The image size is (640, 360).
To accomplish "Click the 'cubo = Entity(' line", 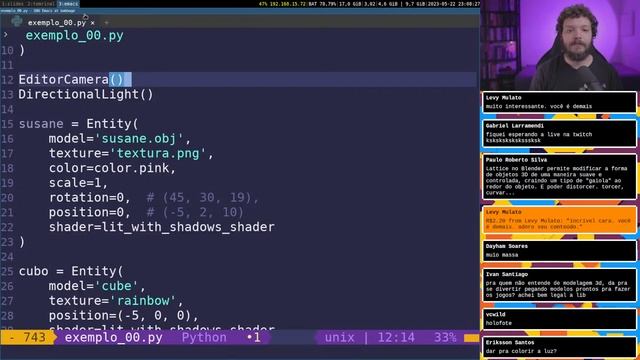I will click(x=71, y=271).
